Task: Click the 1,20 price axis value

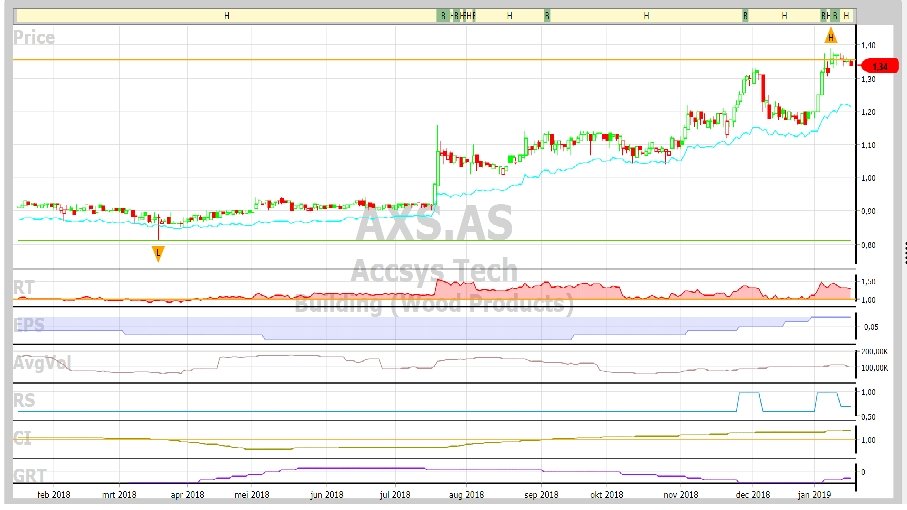Action: pyautogui.click(x=868, y=112)
